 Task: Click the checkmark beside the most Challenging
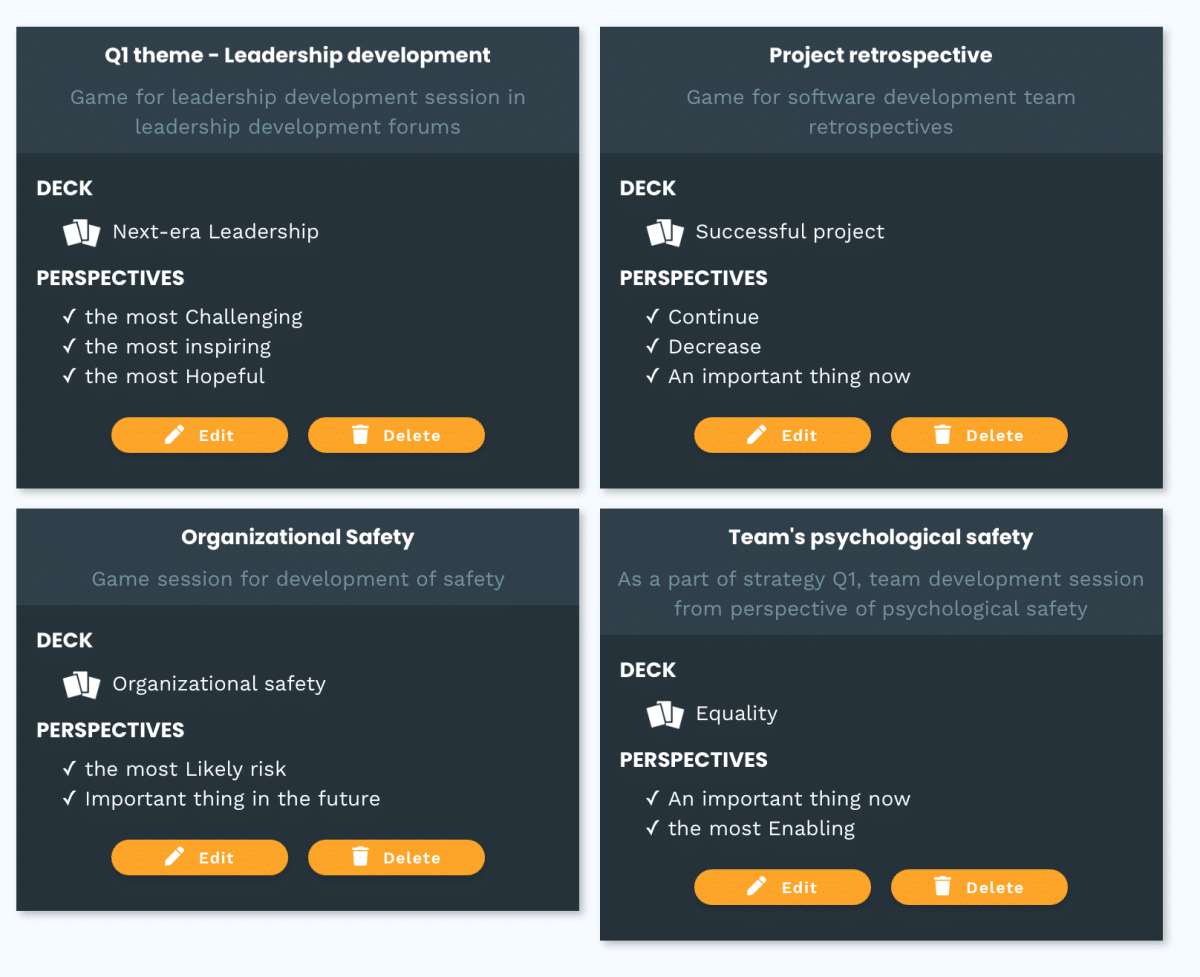(69, 317)
